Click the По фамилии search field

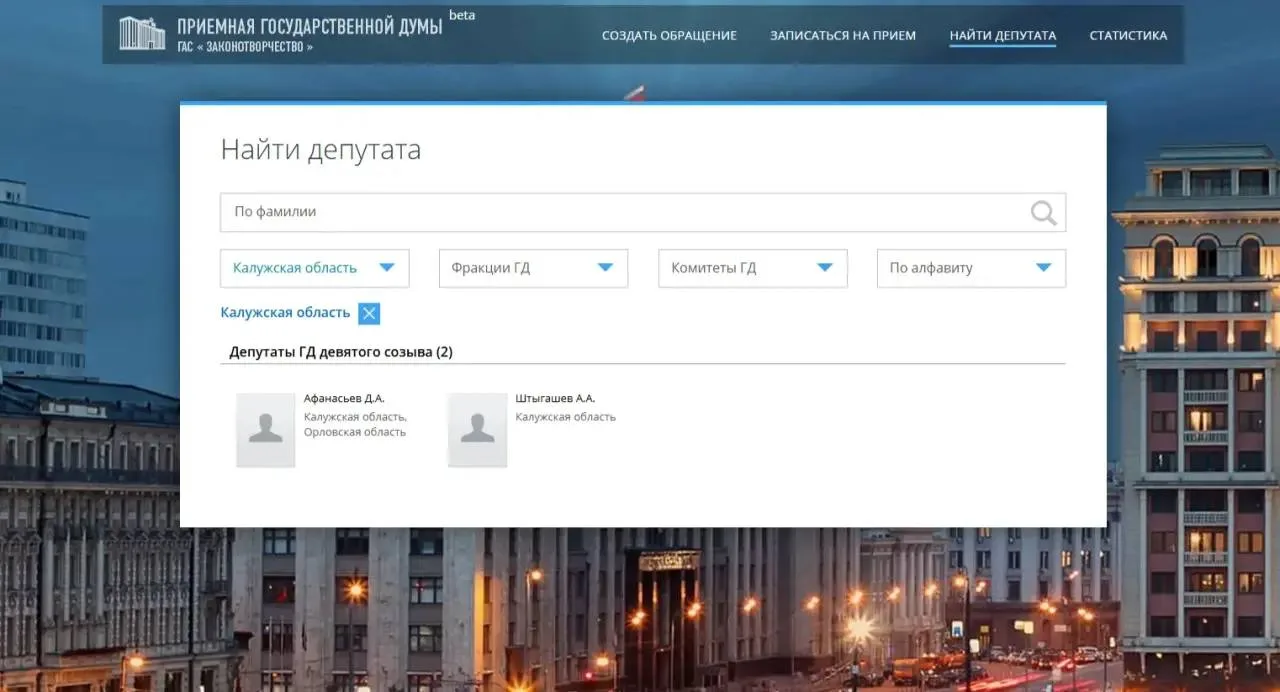click(643, 212)
